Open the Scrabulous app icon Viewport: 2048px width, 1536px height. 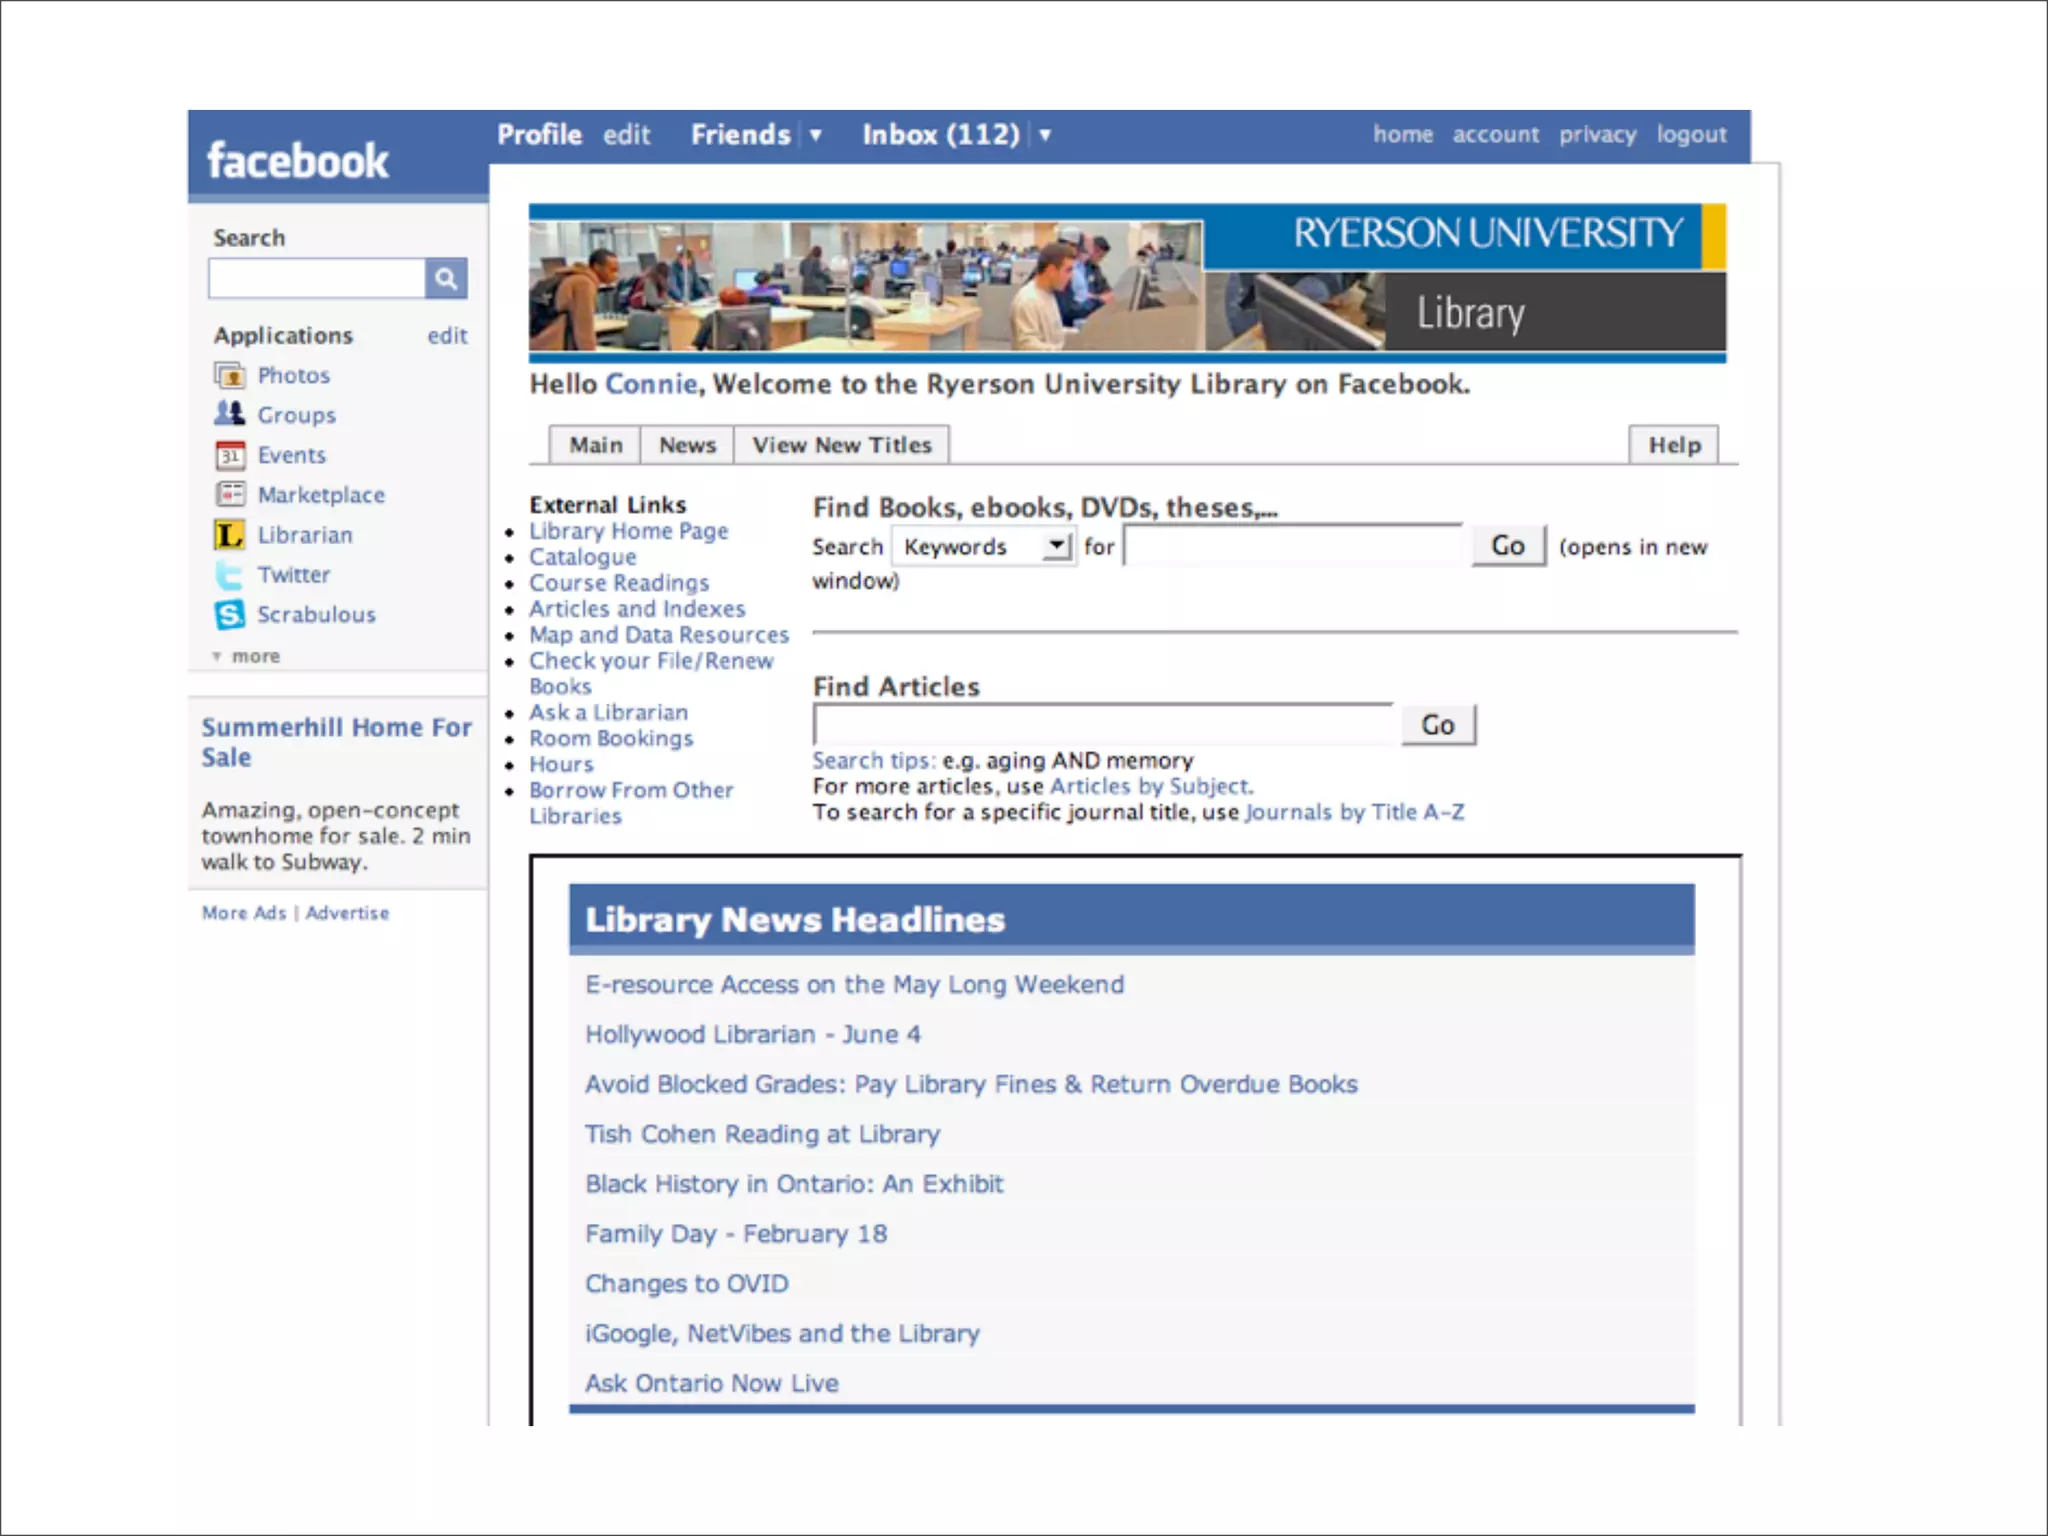[230, 614]
